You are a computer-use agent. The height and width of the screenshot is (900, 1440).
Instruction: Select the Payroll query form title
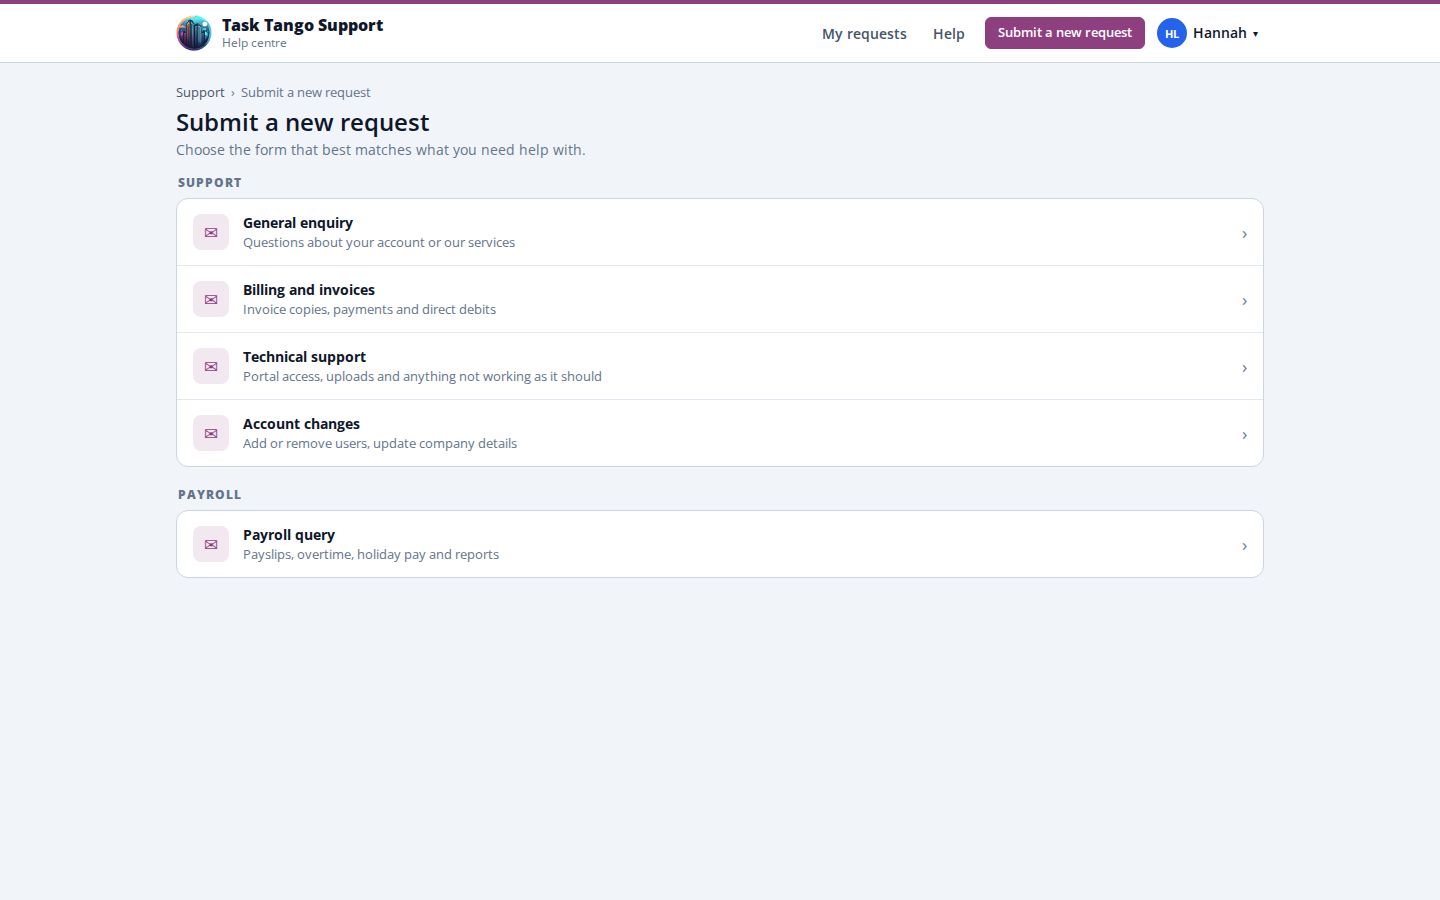(x=289, y=535)
